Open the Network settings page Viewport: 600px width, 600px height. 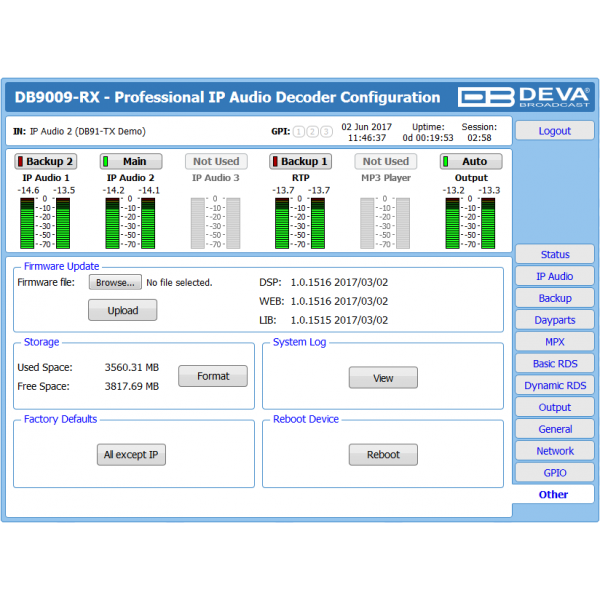point(554,450)
